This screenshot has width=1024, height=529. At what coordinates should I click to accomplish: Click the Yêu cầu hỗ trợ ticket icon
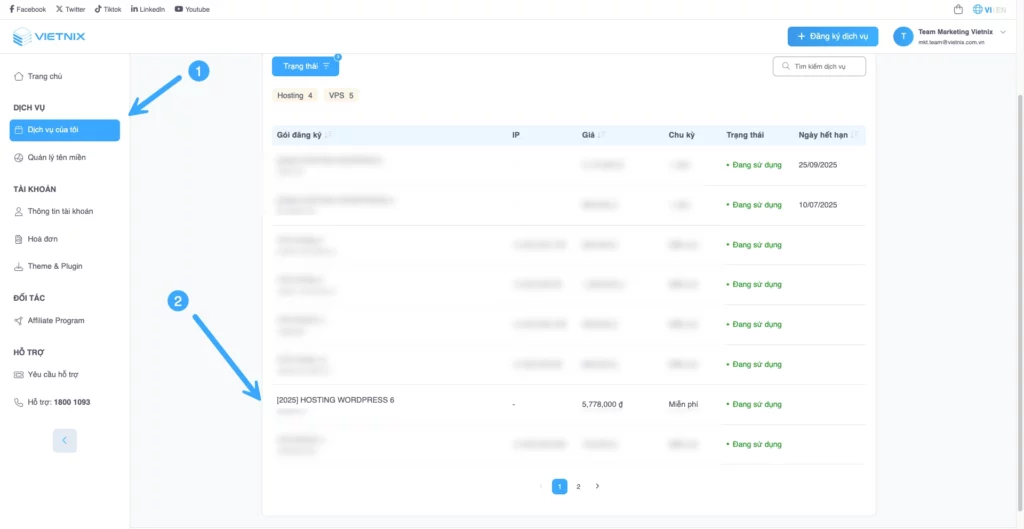click(x=18, y=375)
